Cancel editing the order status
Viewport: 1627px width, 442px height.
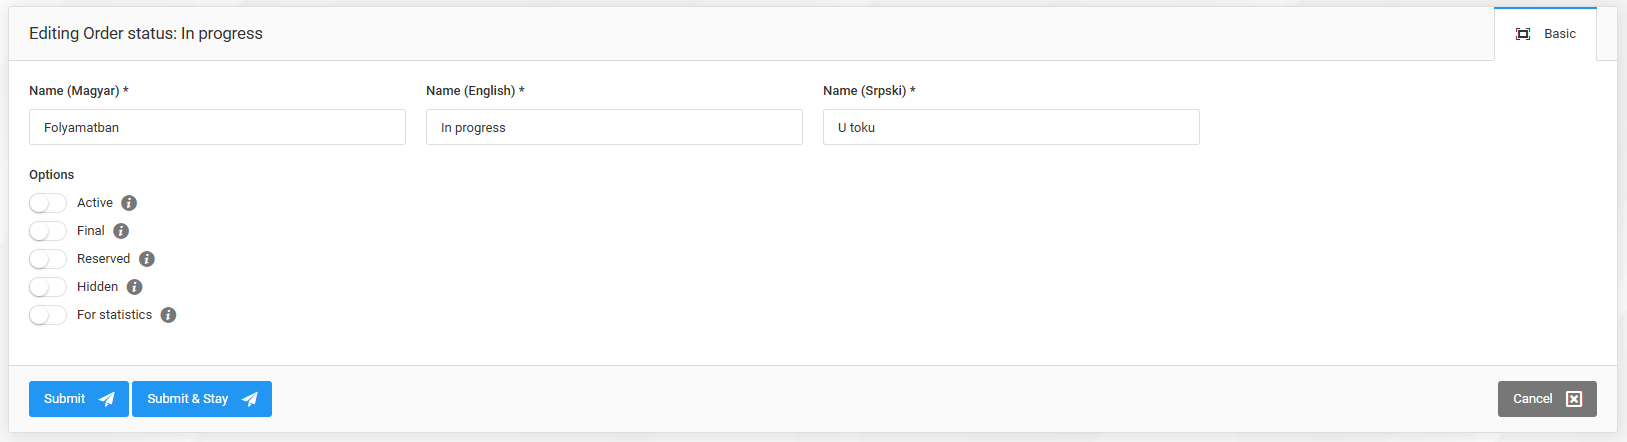[x=1547, y=399]
